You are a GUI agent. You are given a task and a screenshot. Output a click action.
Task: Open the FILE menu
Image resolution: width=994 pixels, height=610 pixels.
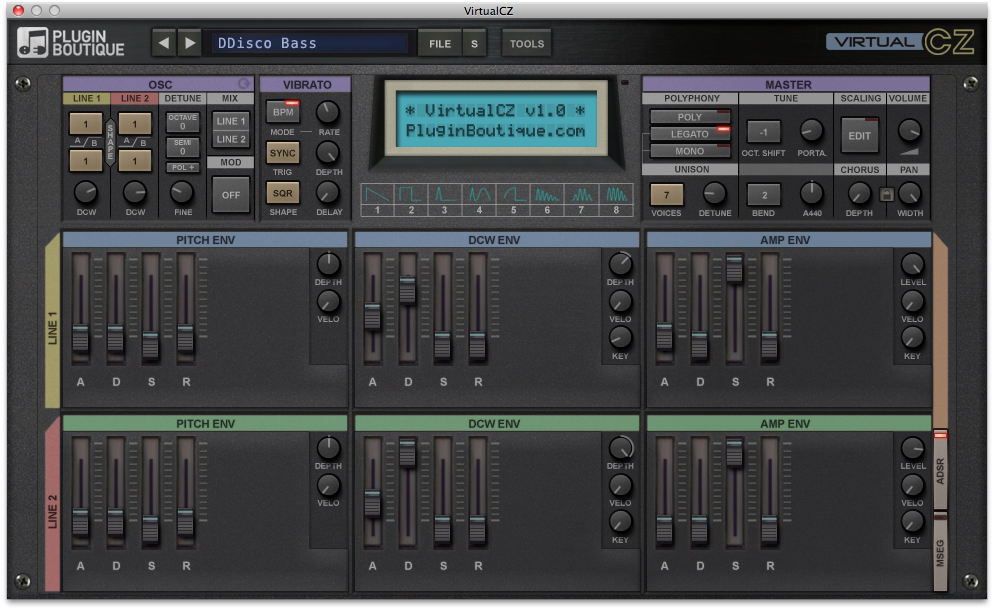pyautogui.click(x=439, y=43)
